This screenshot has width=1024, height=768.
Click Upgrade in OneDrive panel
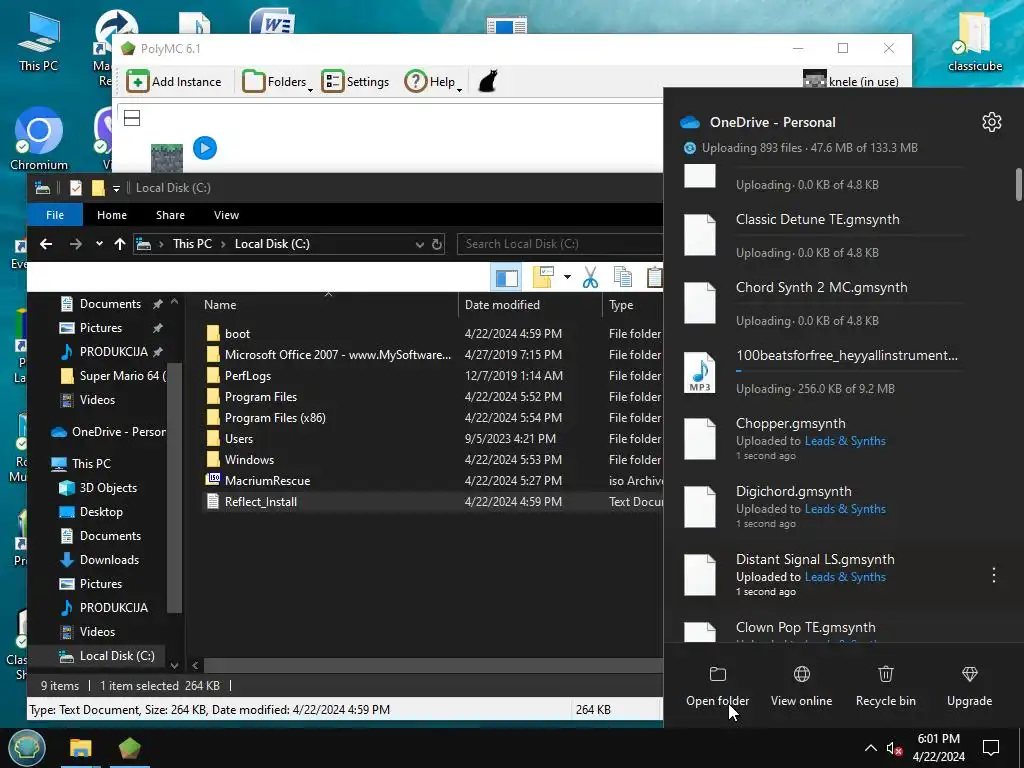coord(969,686)
